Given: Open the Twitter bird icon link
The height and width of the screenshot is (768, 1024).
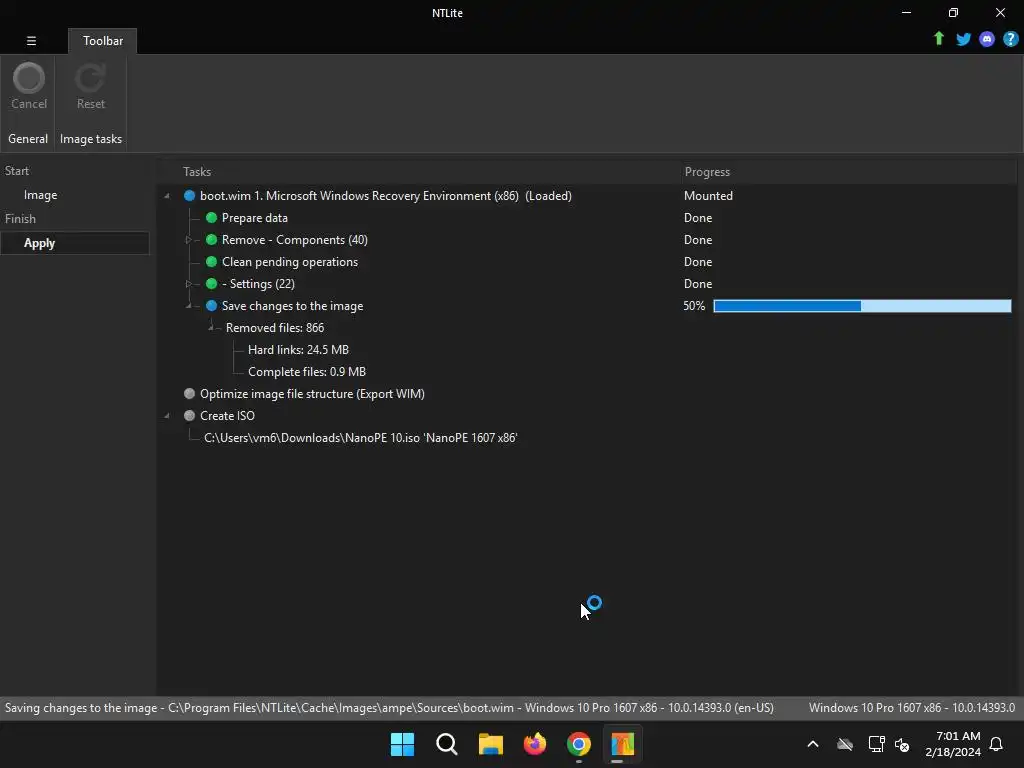Looking at the screenshot, I should tap(963, 39).
